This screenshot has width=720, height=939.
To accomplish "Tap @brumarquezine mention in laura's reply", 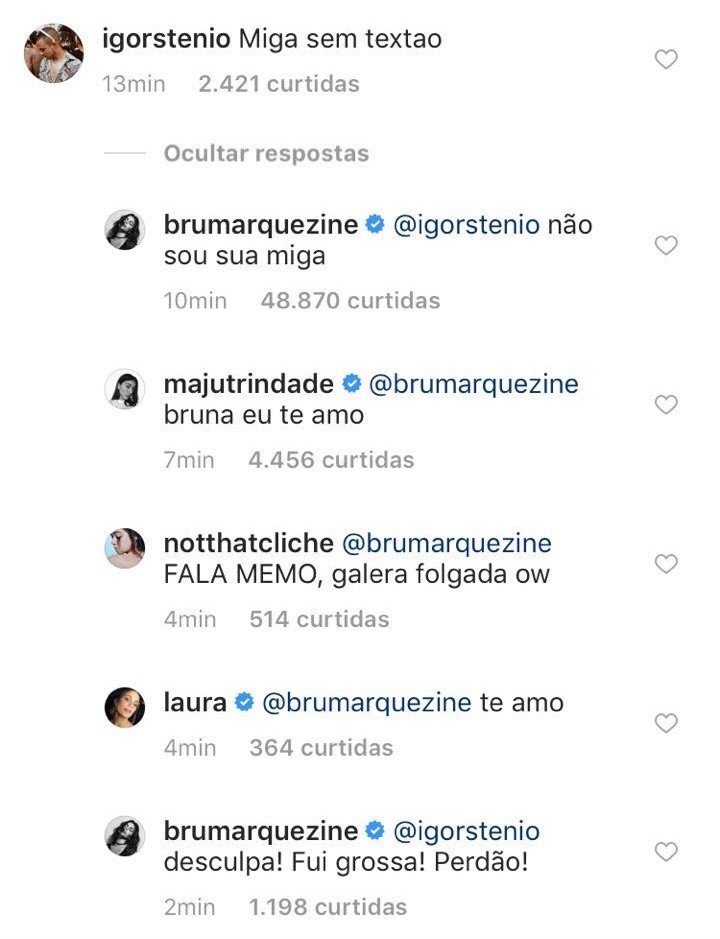I will pyautogui.click(x=366, y=703).
